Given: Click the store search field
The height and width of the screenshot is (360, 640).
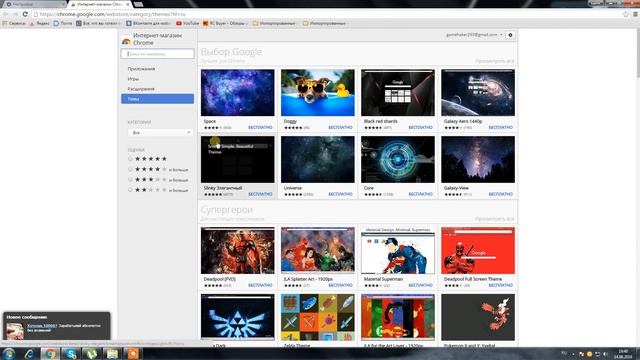Looking at the screenshot, I should (158, 53).
